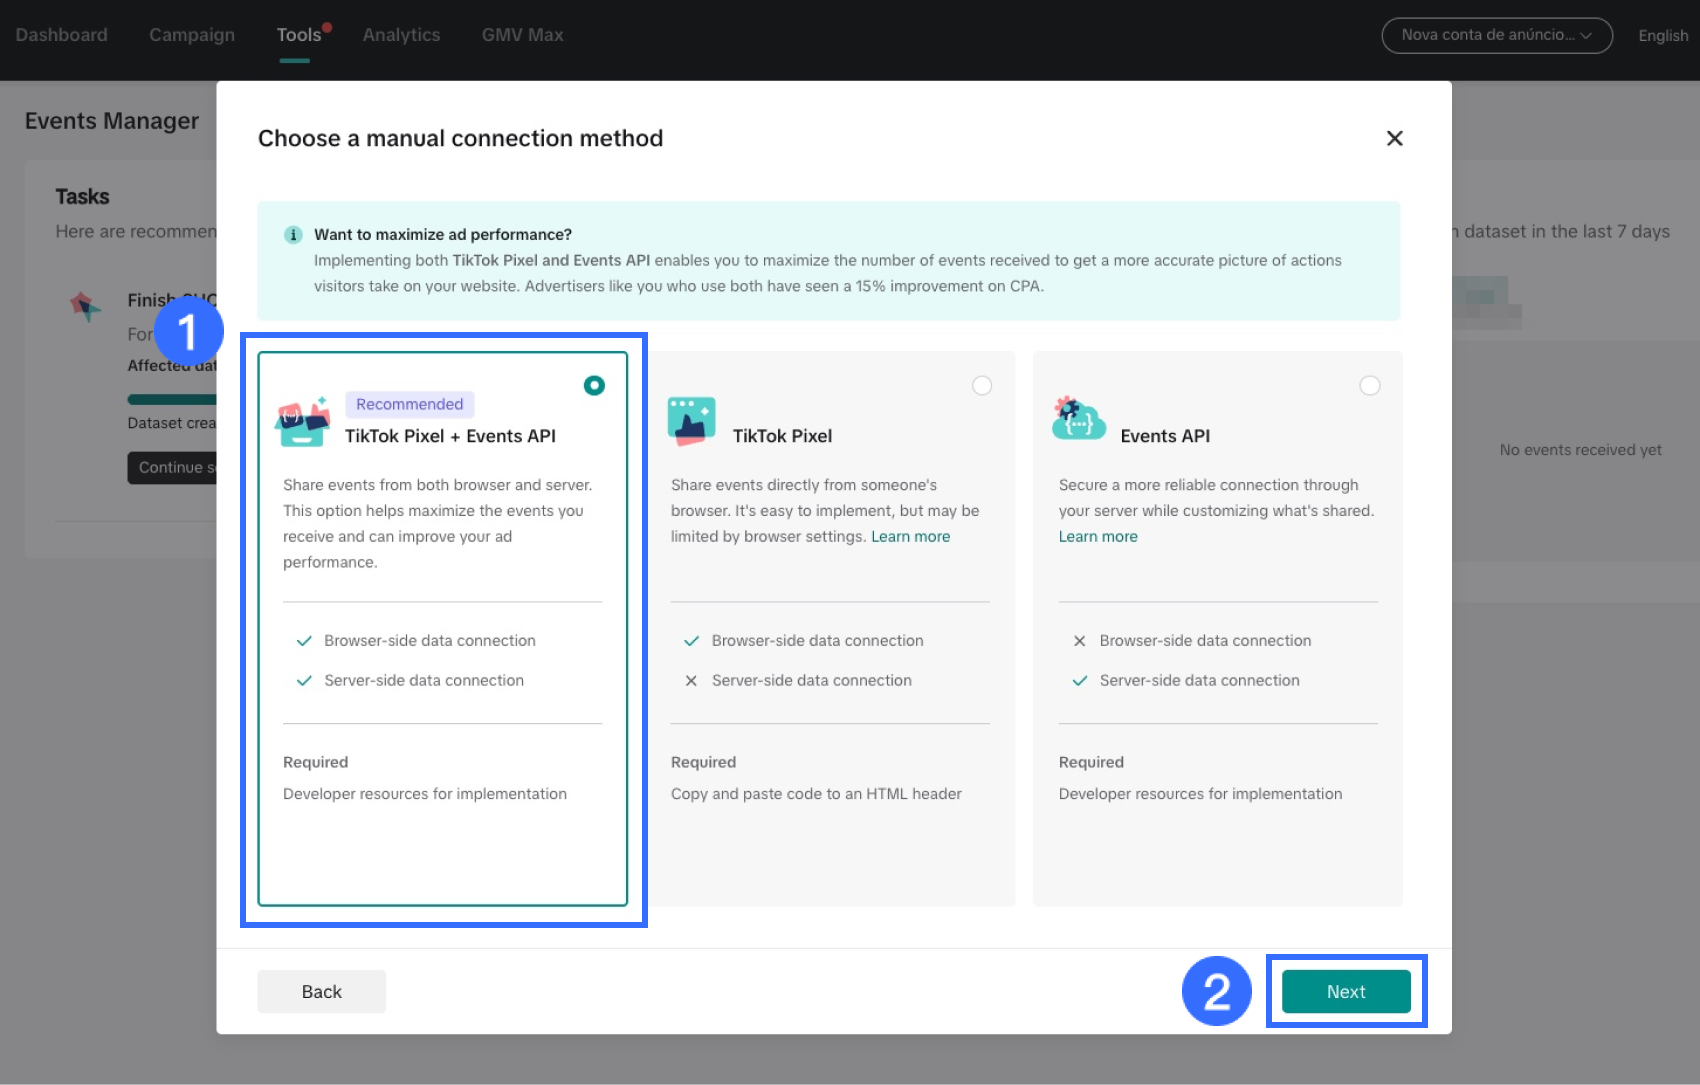Click the 'Choose a manual connection method' title

[461, 138]
